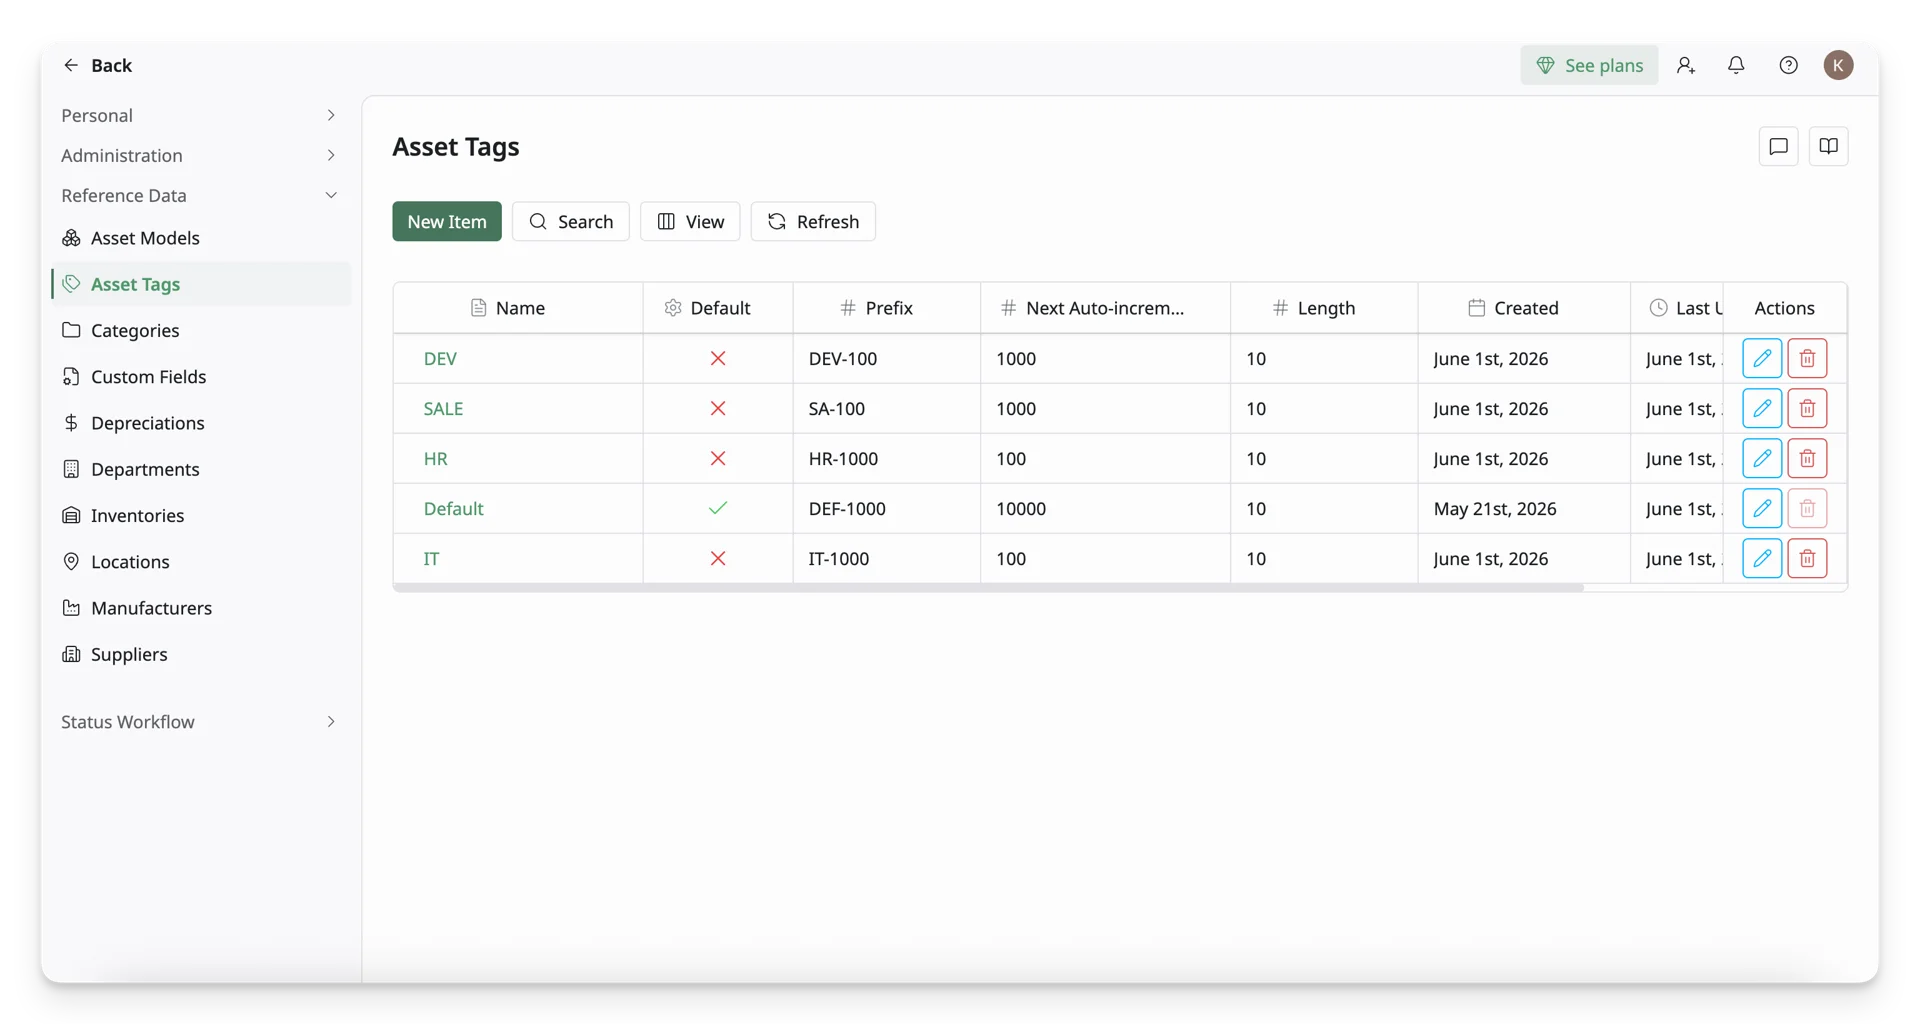The height and width of the screenshot is (1024, 1920).
Task: Click the Back arrow icon
Action: tap(71, 65)
